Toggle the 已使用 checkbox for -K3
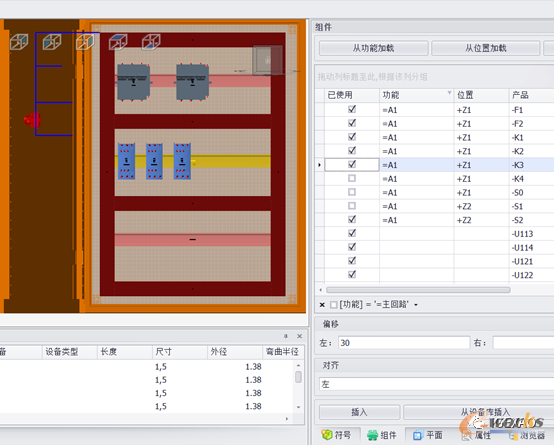Image resolution: width=554 pixels, height=445 pixels. point(352,164)
